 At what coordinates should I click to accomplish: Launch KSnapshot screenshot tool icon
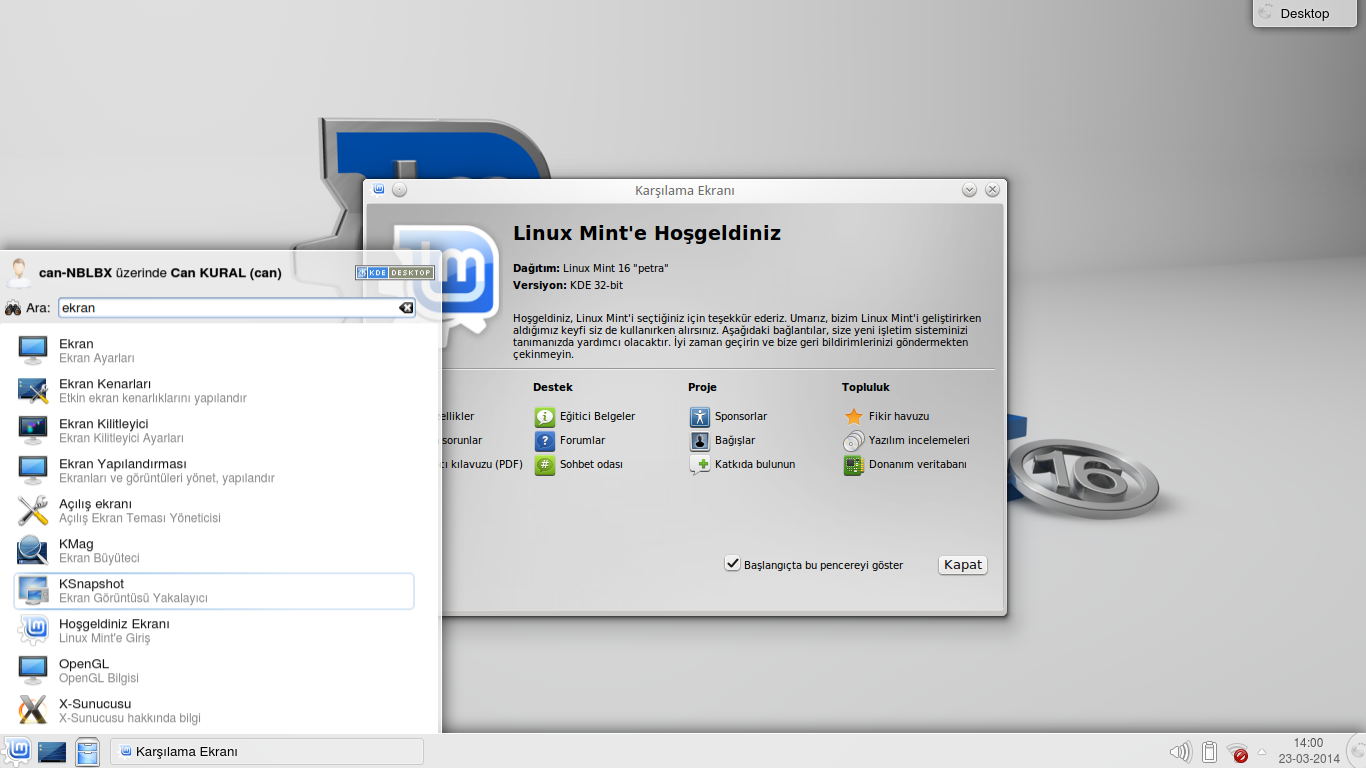pyautogui.click(x=33, y=590)
